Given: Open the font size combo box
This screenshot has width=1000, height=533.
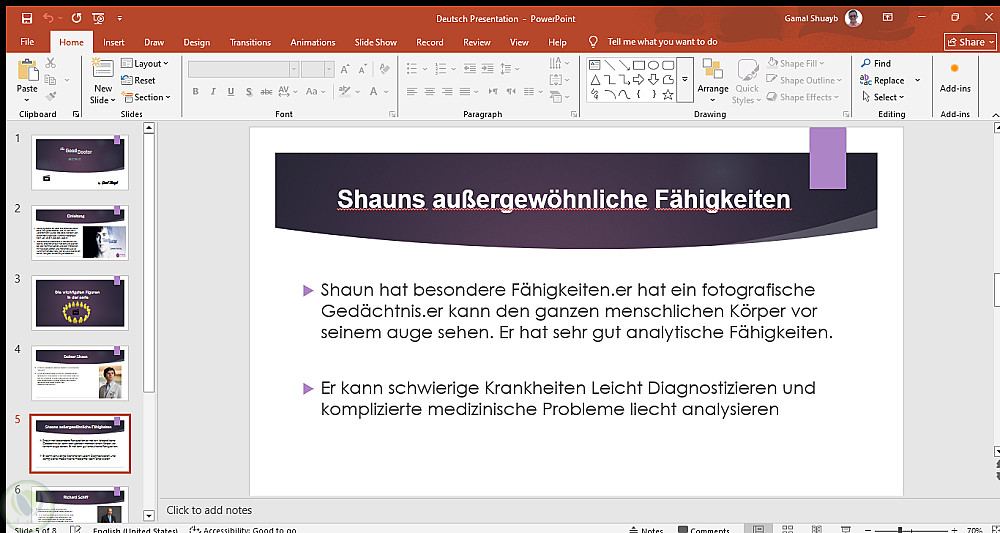Looking at the screenshot, I should click(x=318, y=69).
